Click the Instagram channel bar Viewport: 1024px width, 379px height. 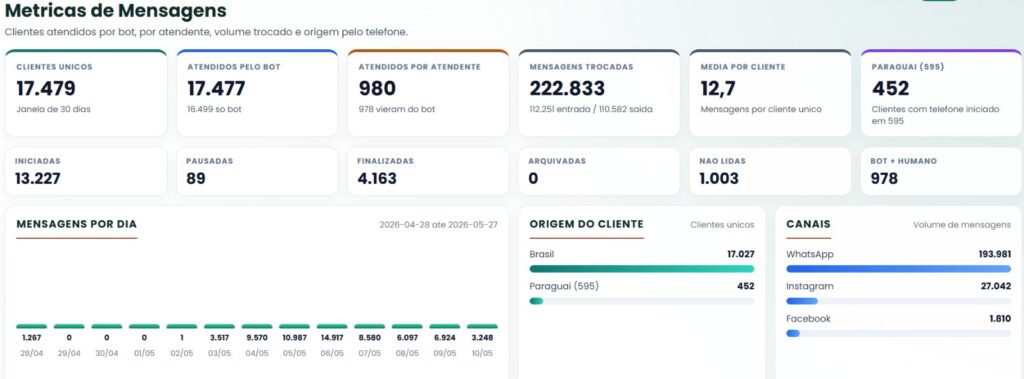[x=899, y=301]
